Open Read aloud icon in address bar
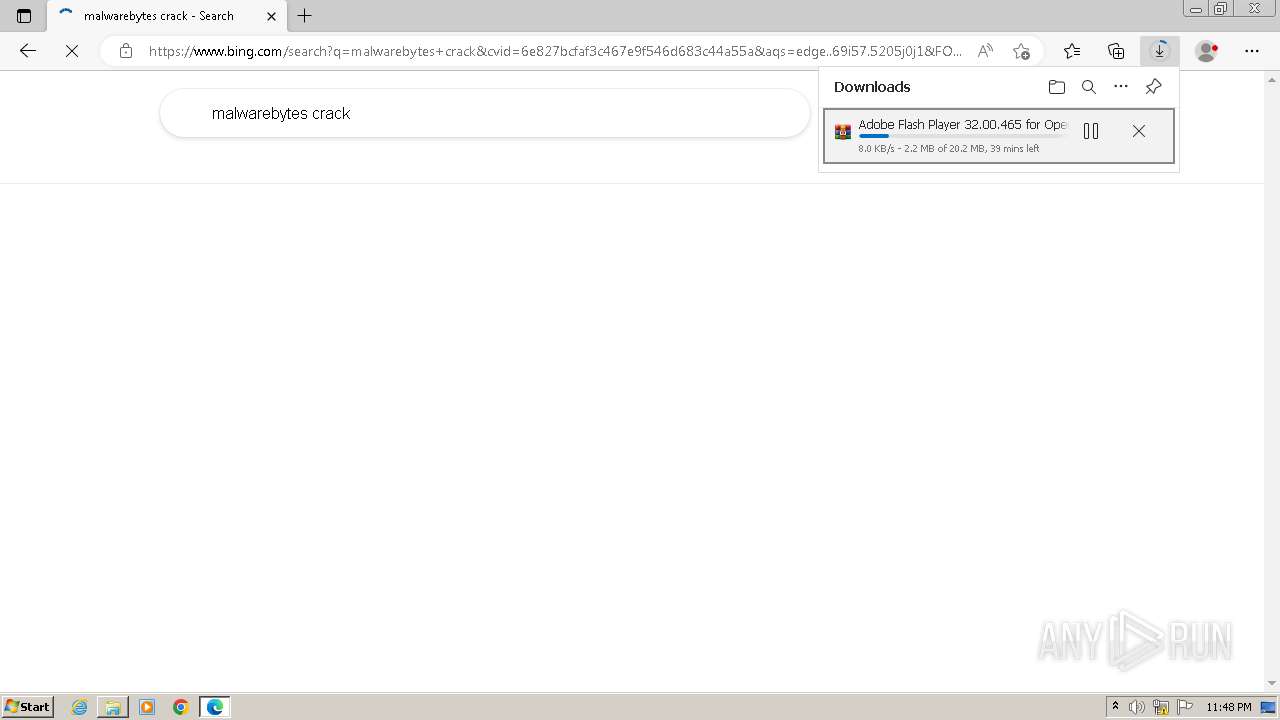The image size is (1280, 720). pyautogui.click(x=985, y=51)
